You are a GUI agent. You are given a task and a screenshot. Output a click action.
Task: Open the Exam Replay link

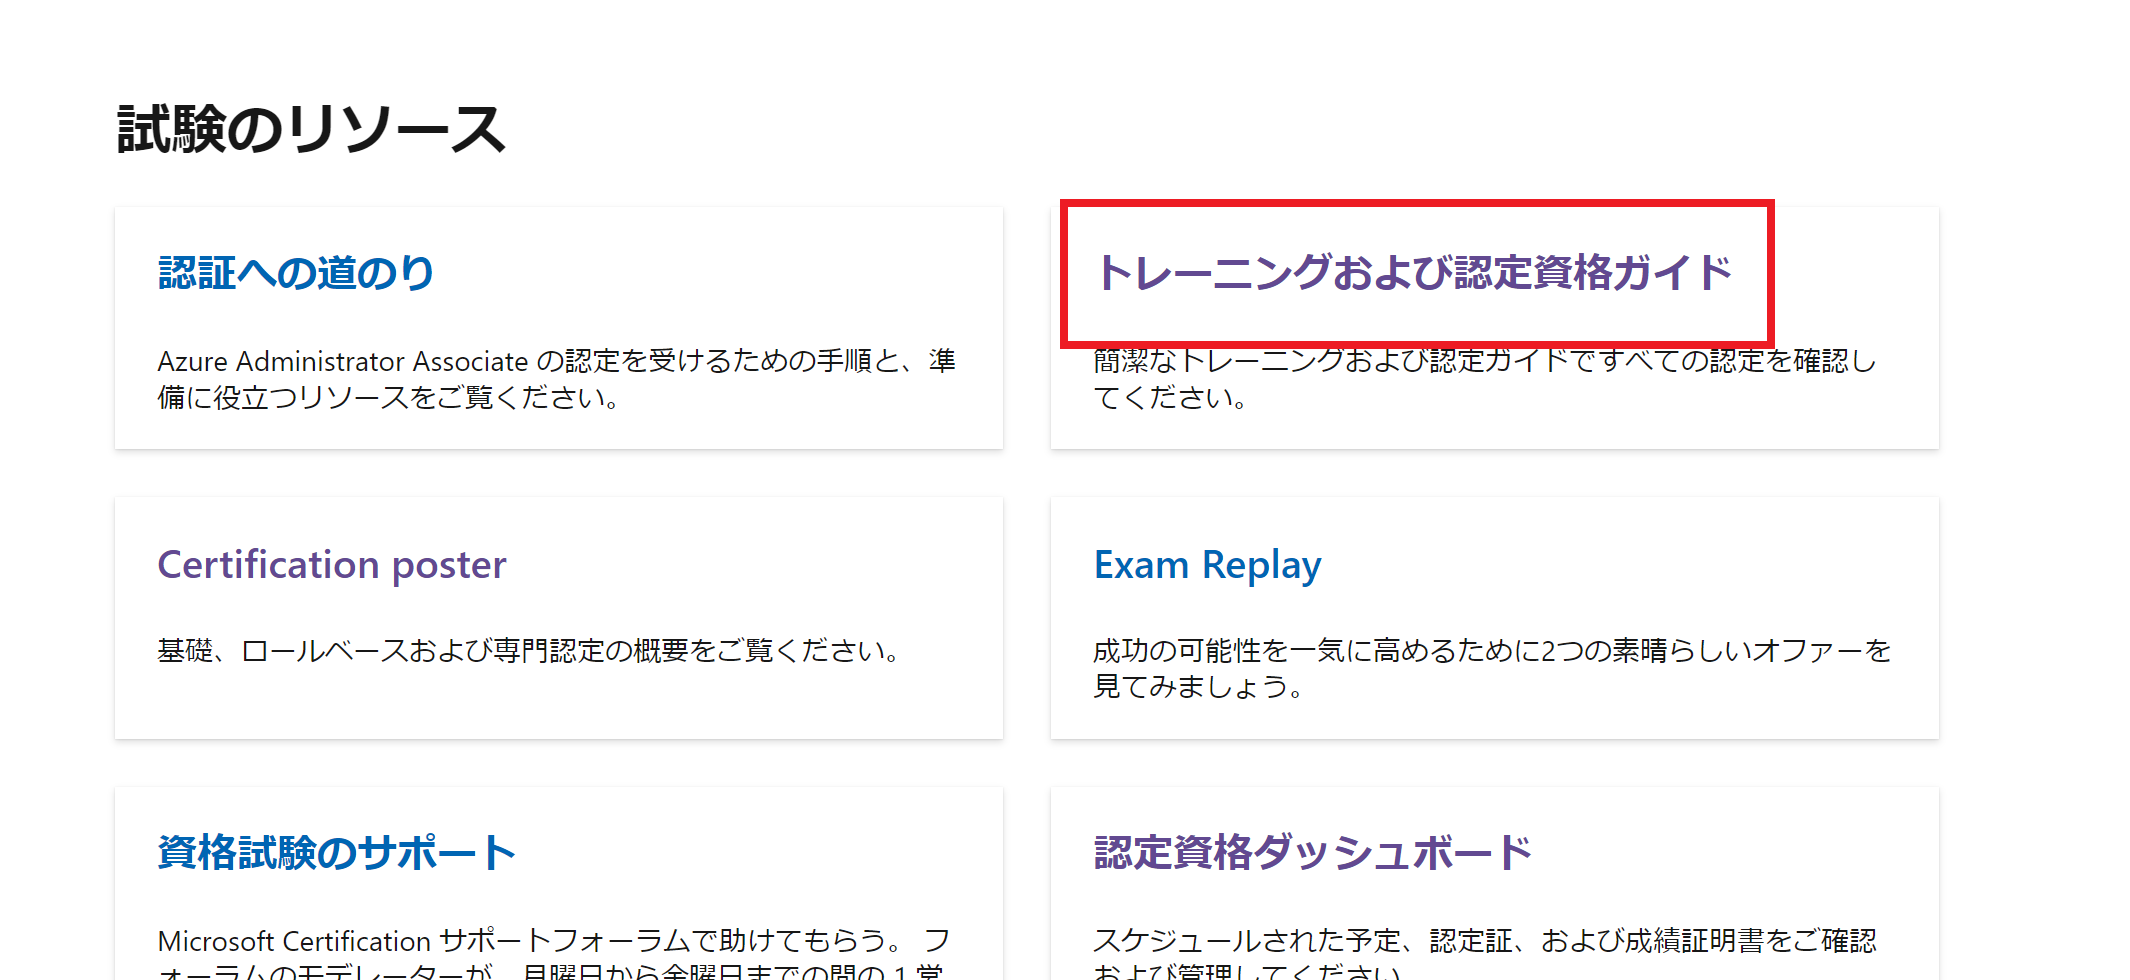pos(1207,565)
